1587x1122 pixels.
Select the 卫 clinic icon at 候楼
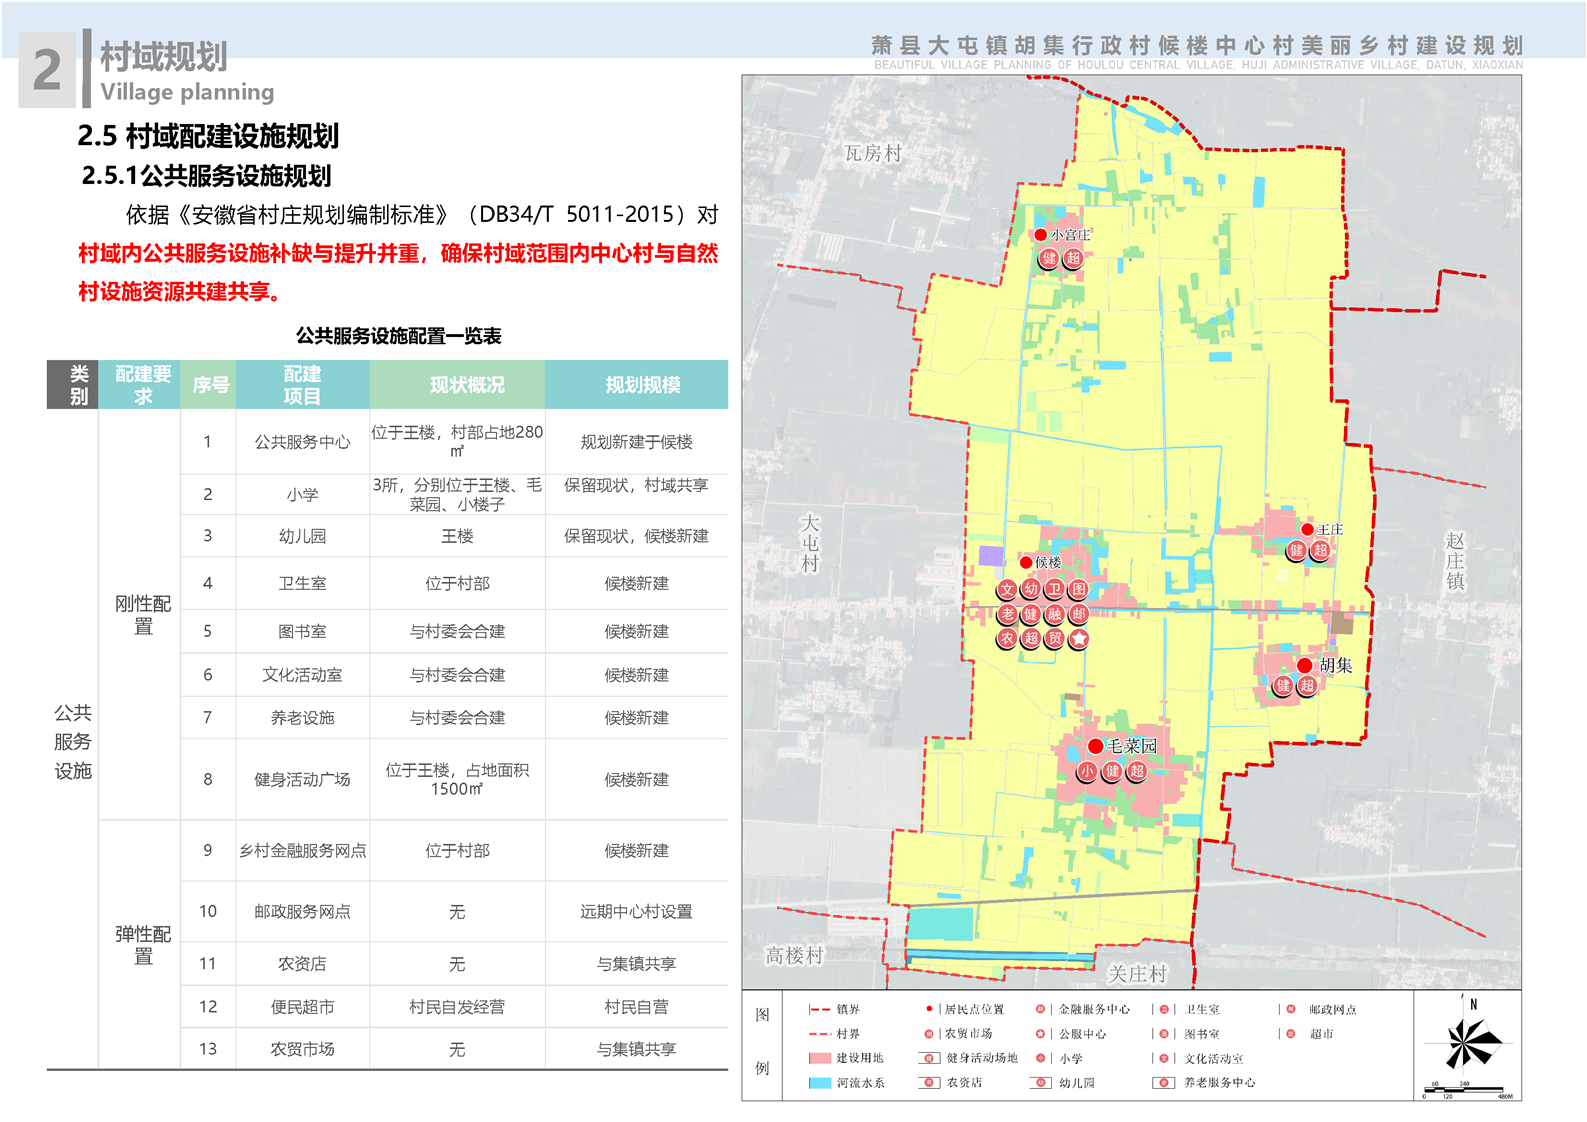pyautogui.click(x=1055, y=590)
